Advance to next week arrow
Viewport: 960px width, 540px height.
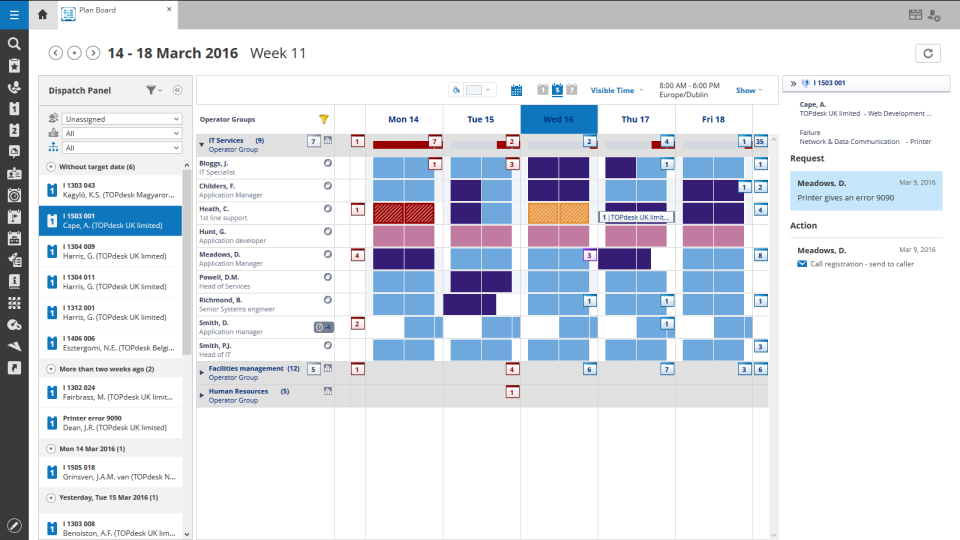pos(92,53)
